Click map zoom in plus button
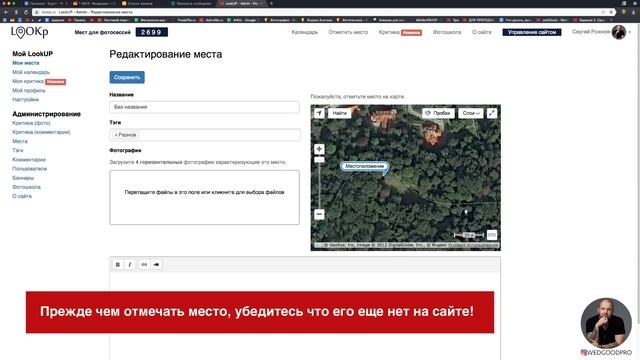 pos(319,149)
